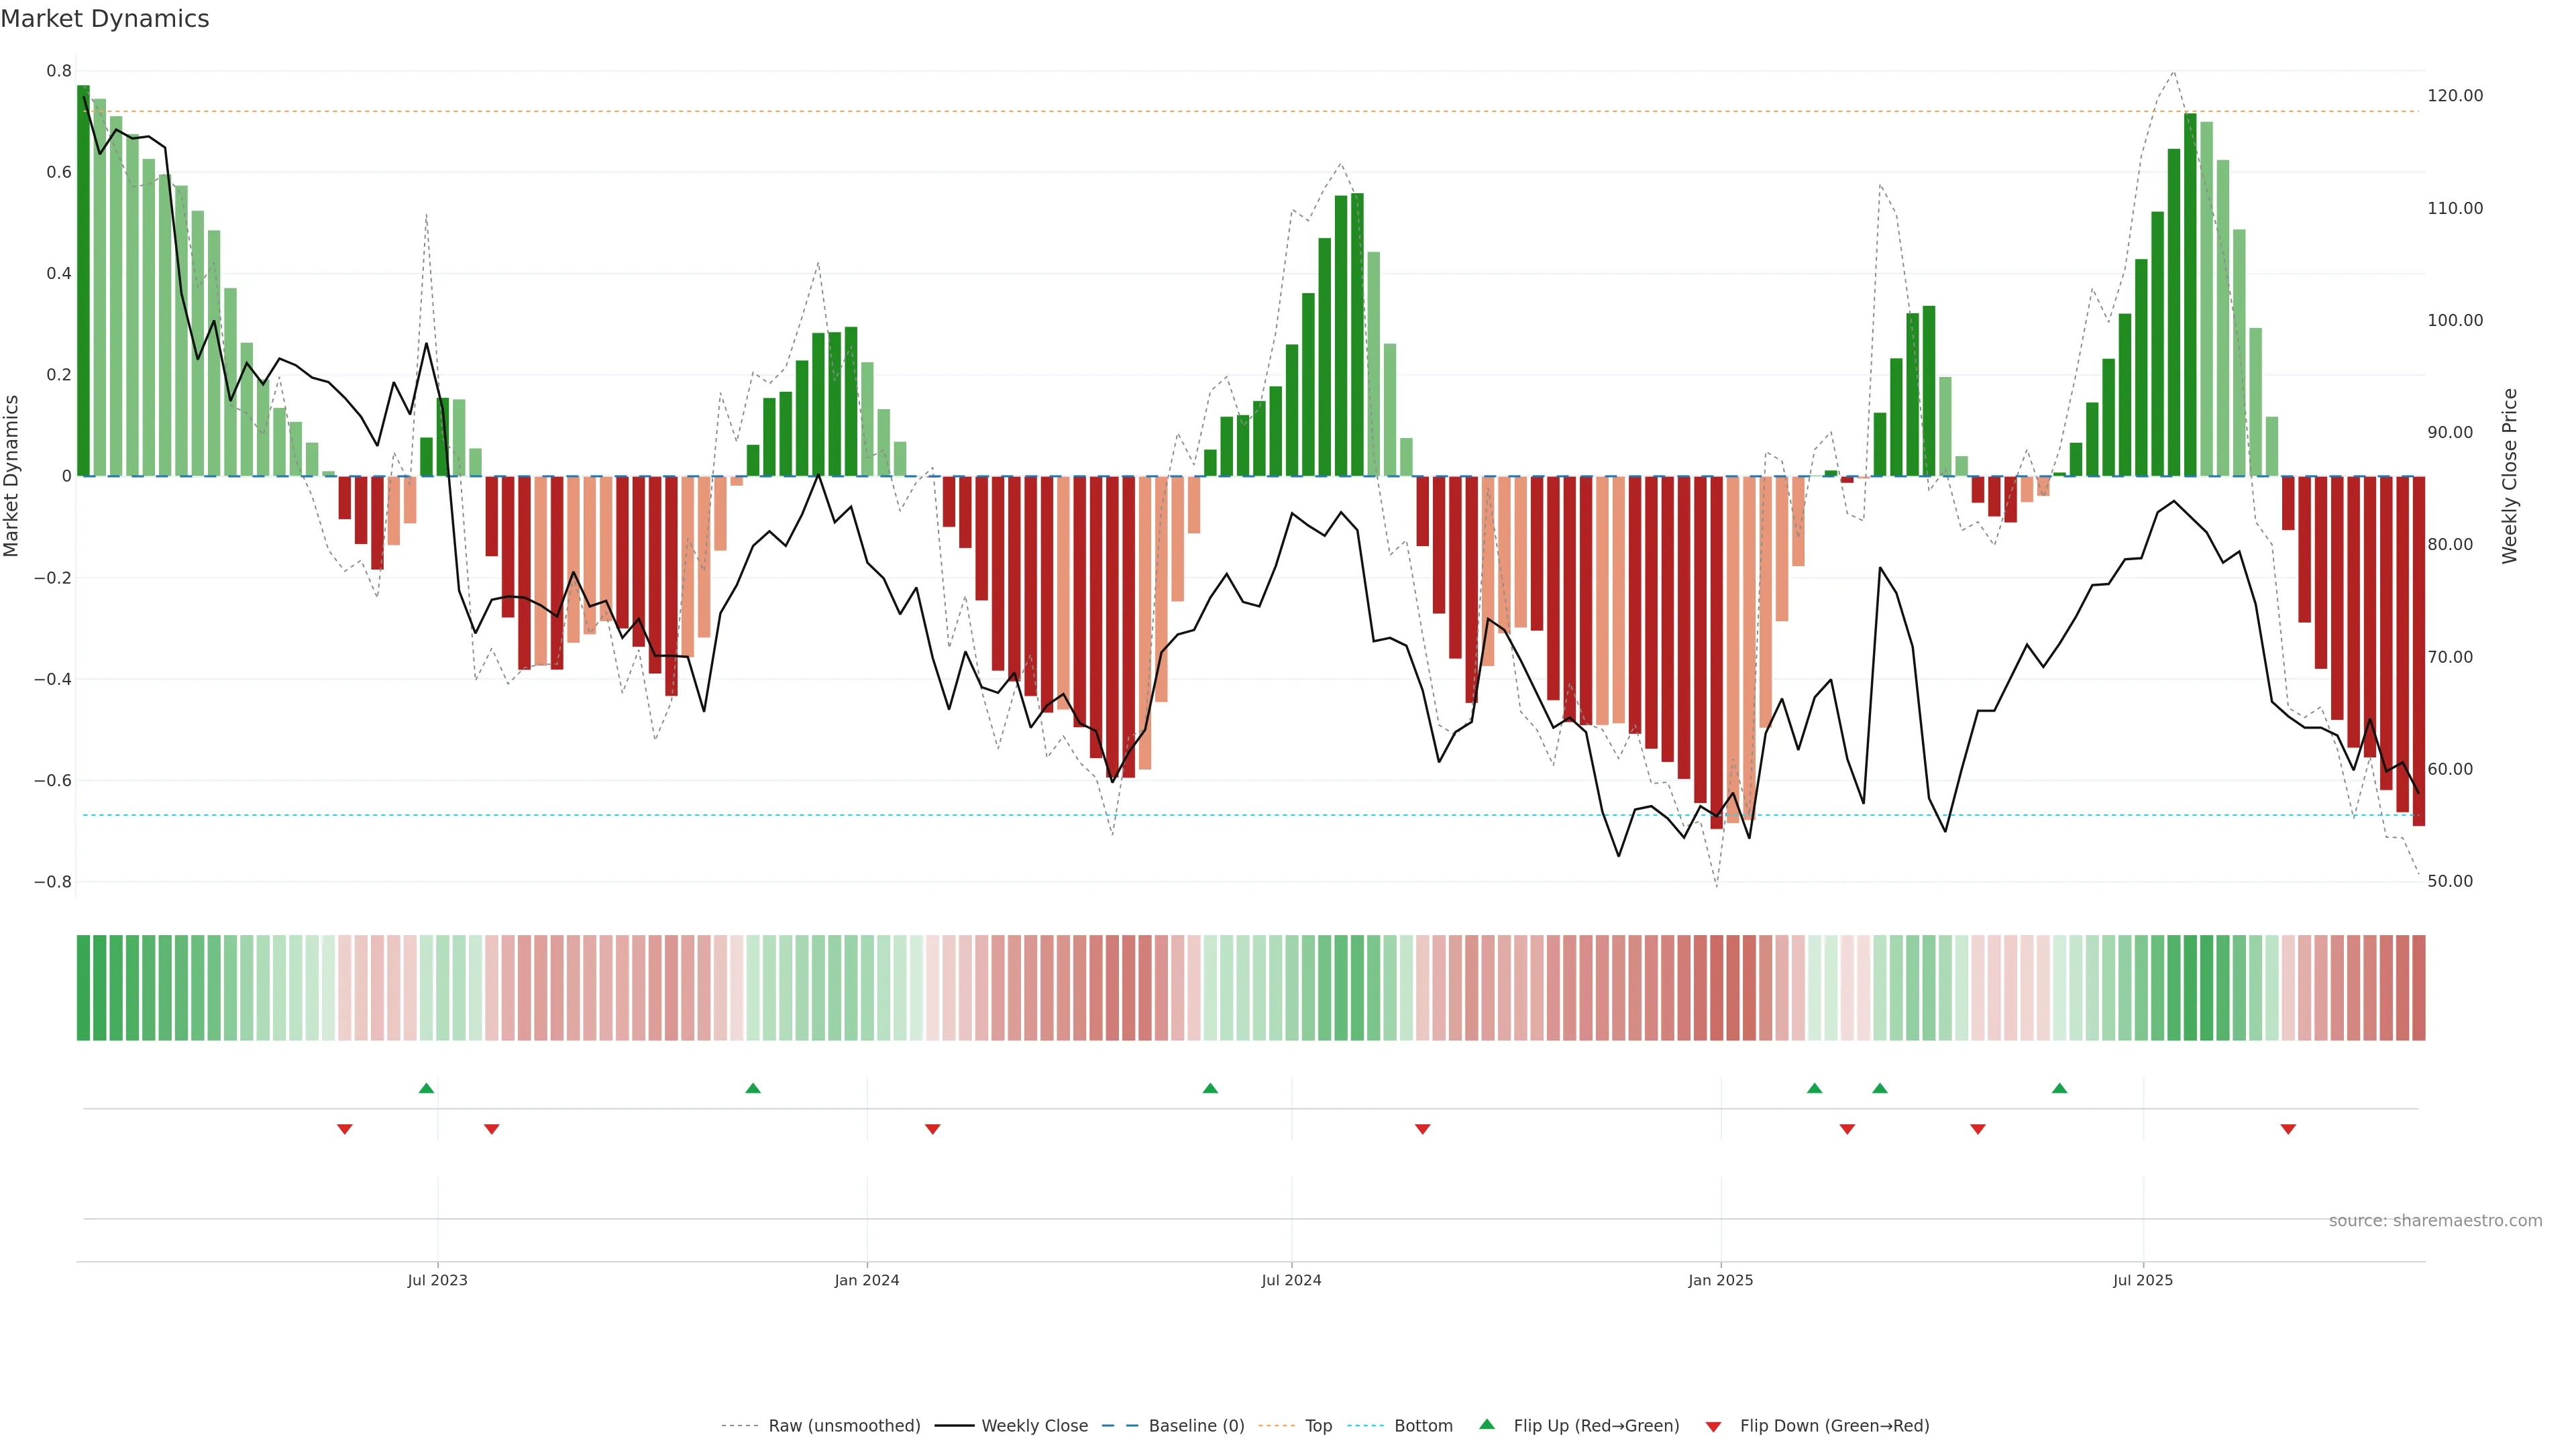Click the red Flip Down triangle icon in the legend
2576x1449 pixels.
1713,1426
